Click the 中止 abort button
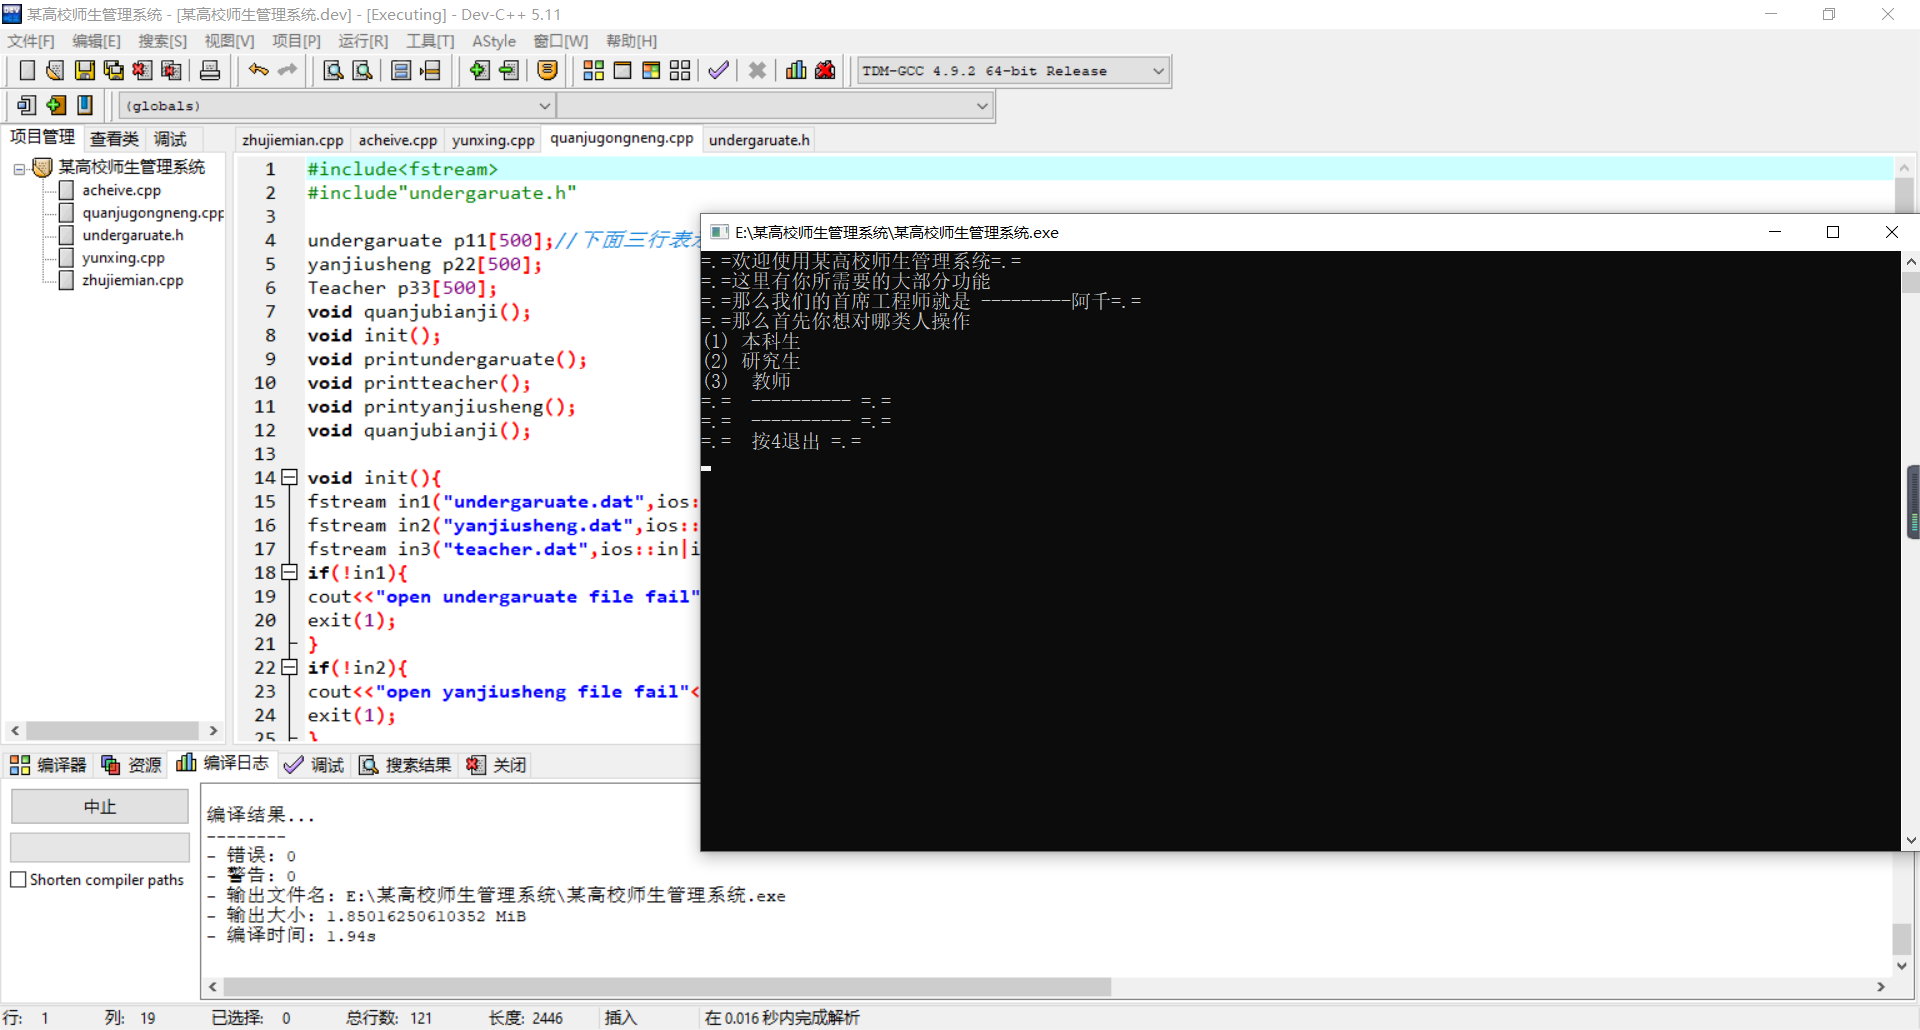The image size is (1920, 1030). pos(100,806)
